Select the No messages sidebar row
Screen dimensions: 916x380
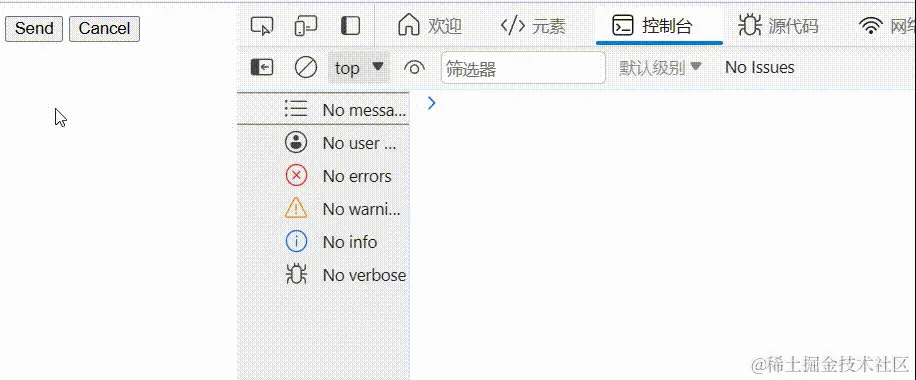coord(323,109)
